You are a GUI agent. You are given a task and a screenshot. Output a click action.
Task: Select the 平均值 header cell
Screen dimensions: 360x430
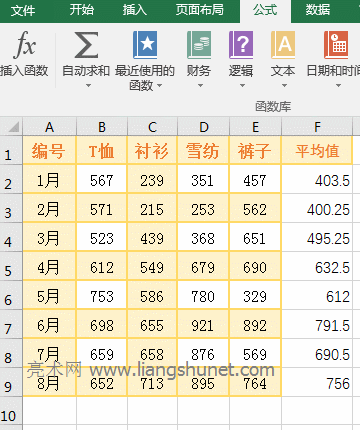tap(317, 151)
